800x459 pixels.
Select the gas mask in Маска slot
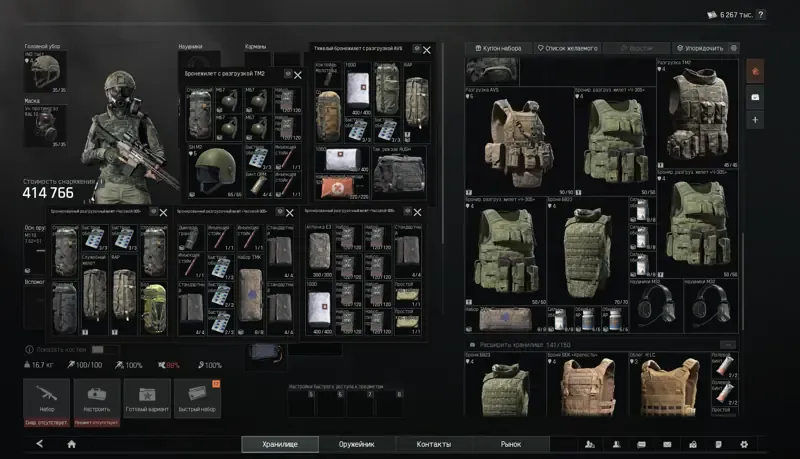45,126
